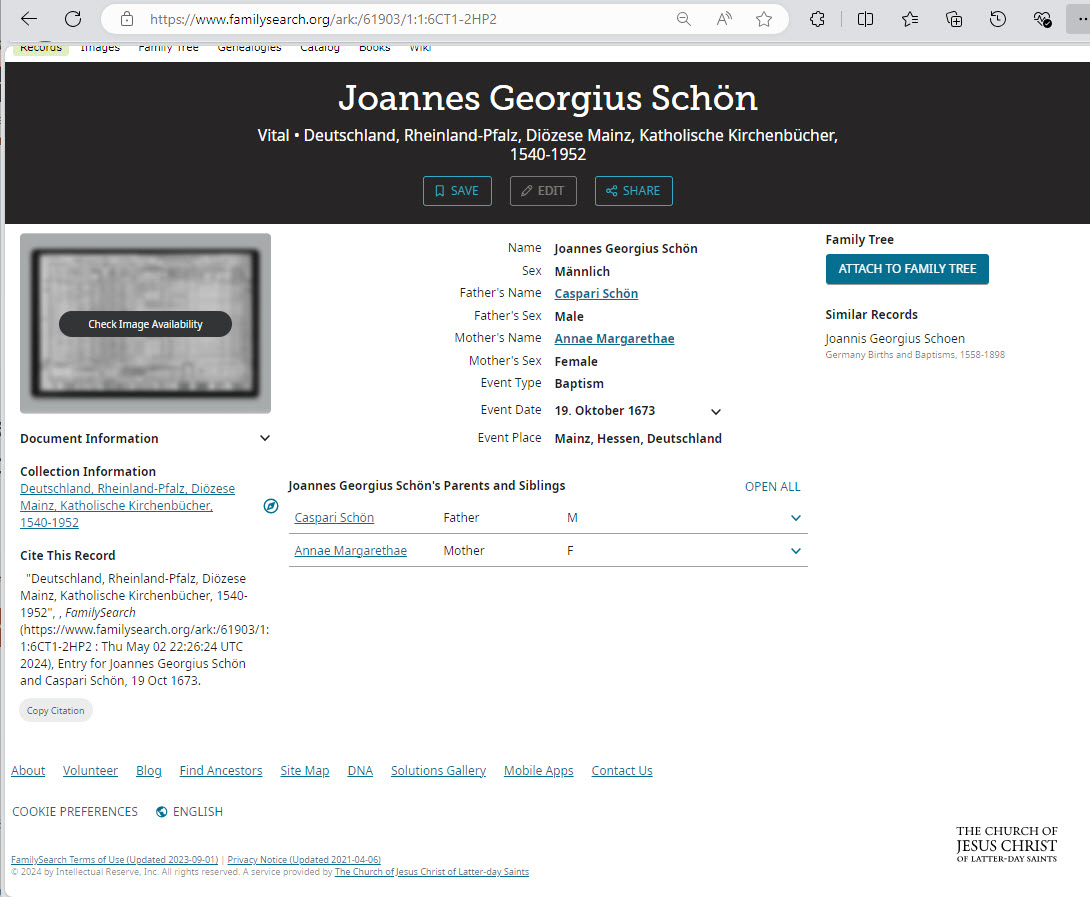The height and width of the screenshot is (897, 1090).
Task: Open the language selector showing English
Action: [x=190, y=812]
